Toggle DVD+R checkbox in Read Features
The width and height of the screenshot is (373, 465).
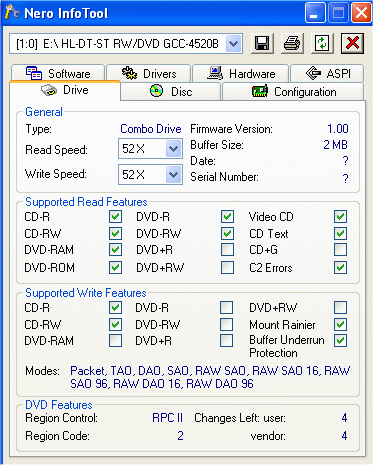227,249
